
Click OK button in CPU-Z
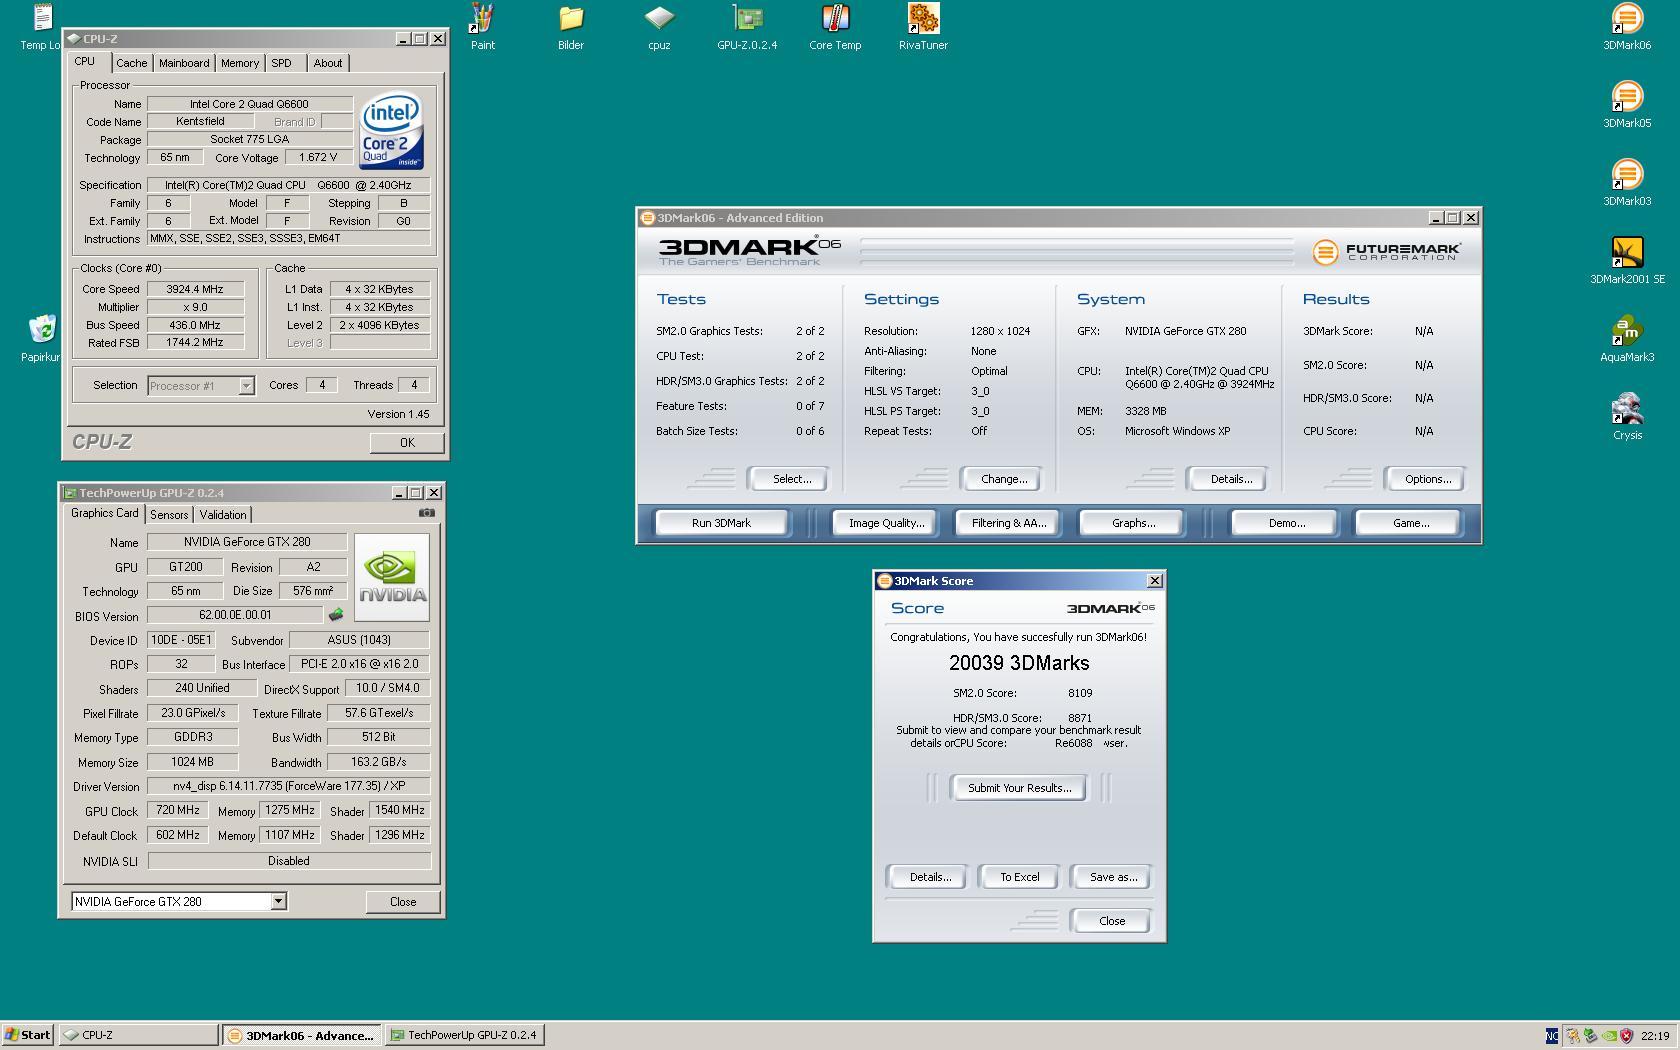coord(407,442)
